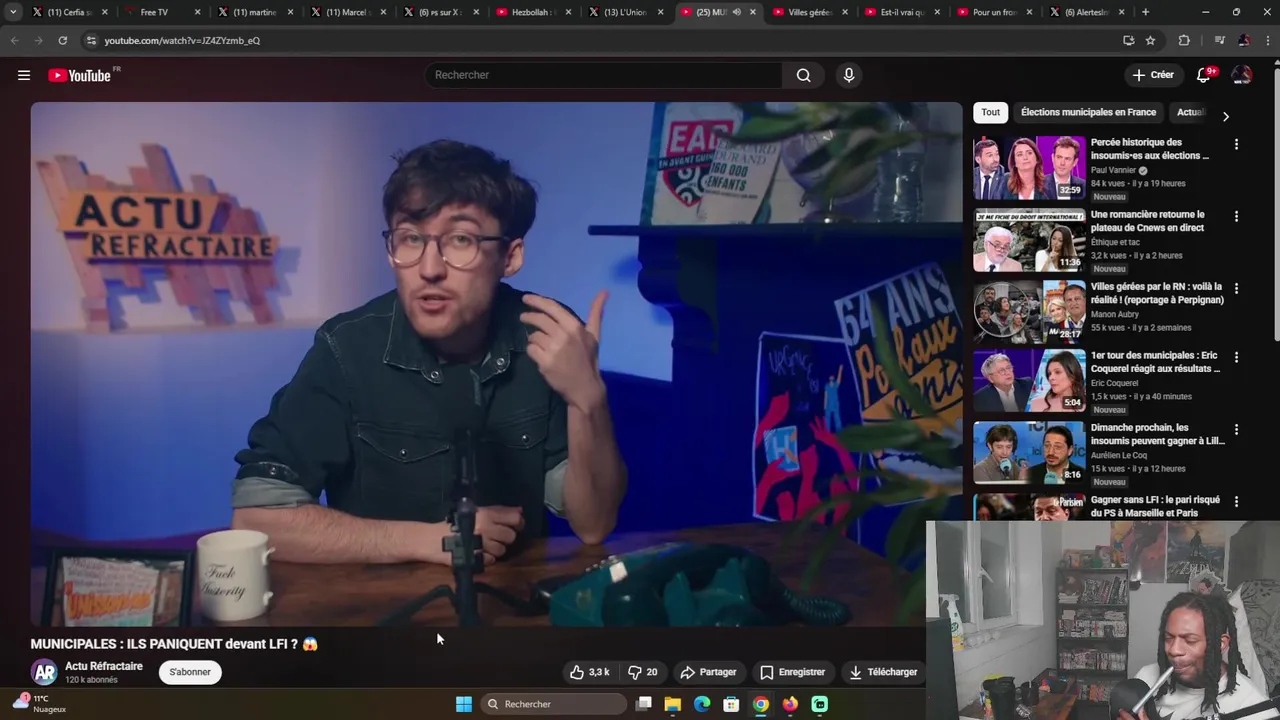Open Microsoft Edge from taskbar
The image size is (1280, 720).
pyautogui.click(x=702, y=704)
